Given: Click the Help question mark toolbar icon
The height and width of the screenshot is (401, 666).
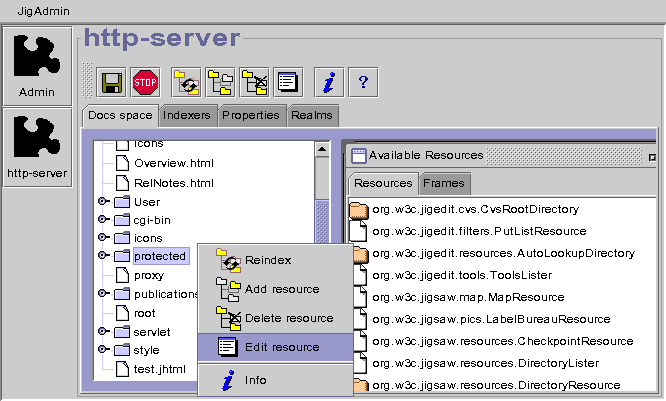Looking at the screenshot, I should (x=363, y=82).
